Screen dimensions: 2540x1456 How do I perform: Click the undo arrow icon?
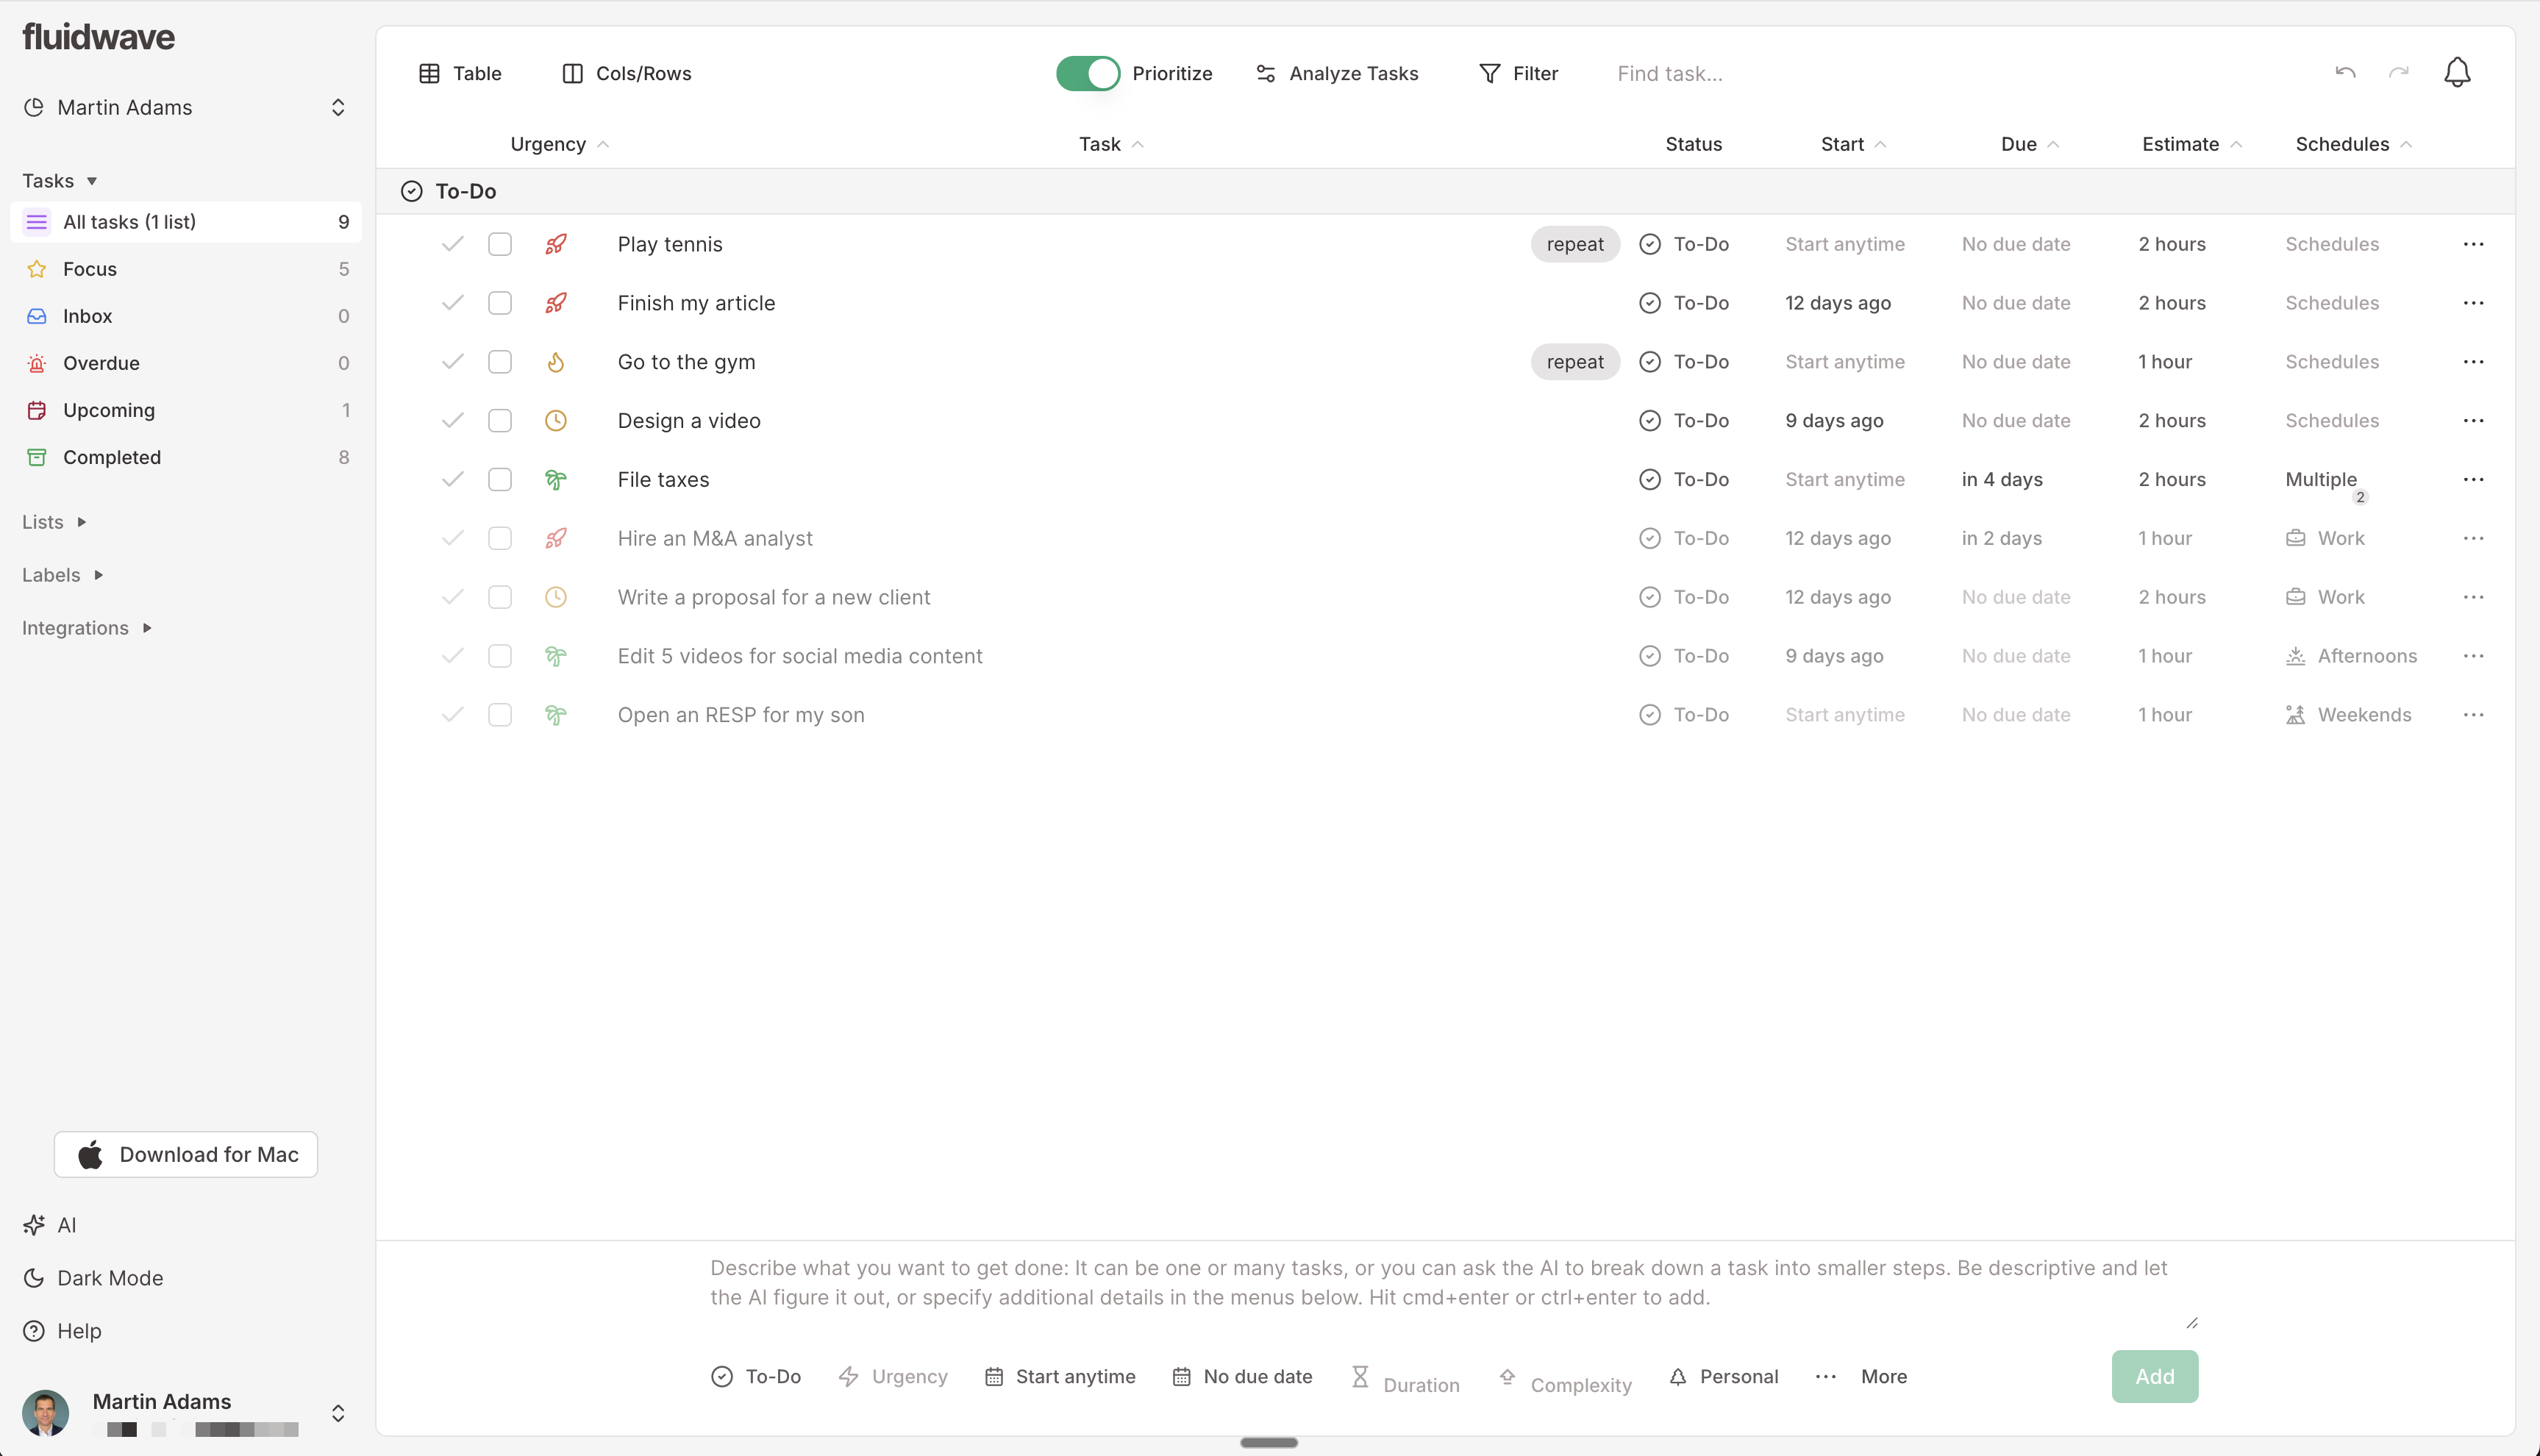click(x=2345, y=73)
